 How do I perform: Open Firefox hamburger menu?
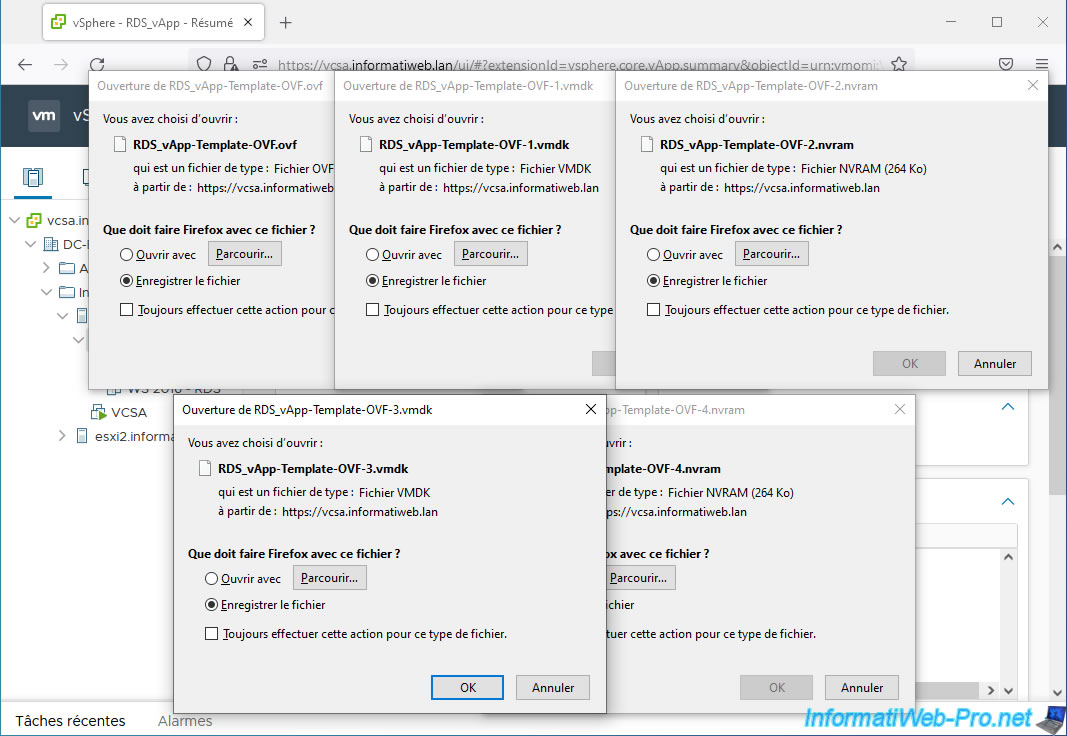tap(1042, 64)
